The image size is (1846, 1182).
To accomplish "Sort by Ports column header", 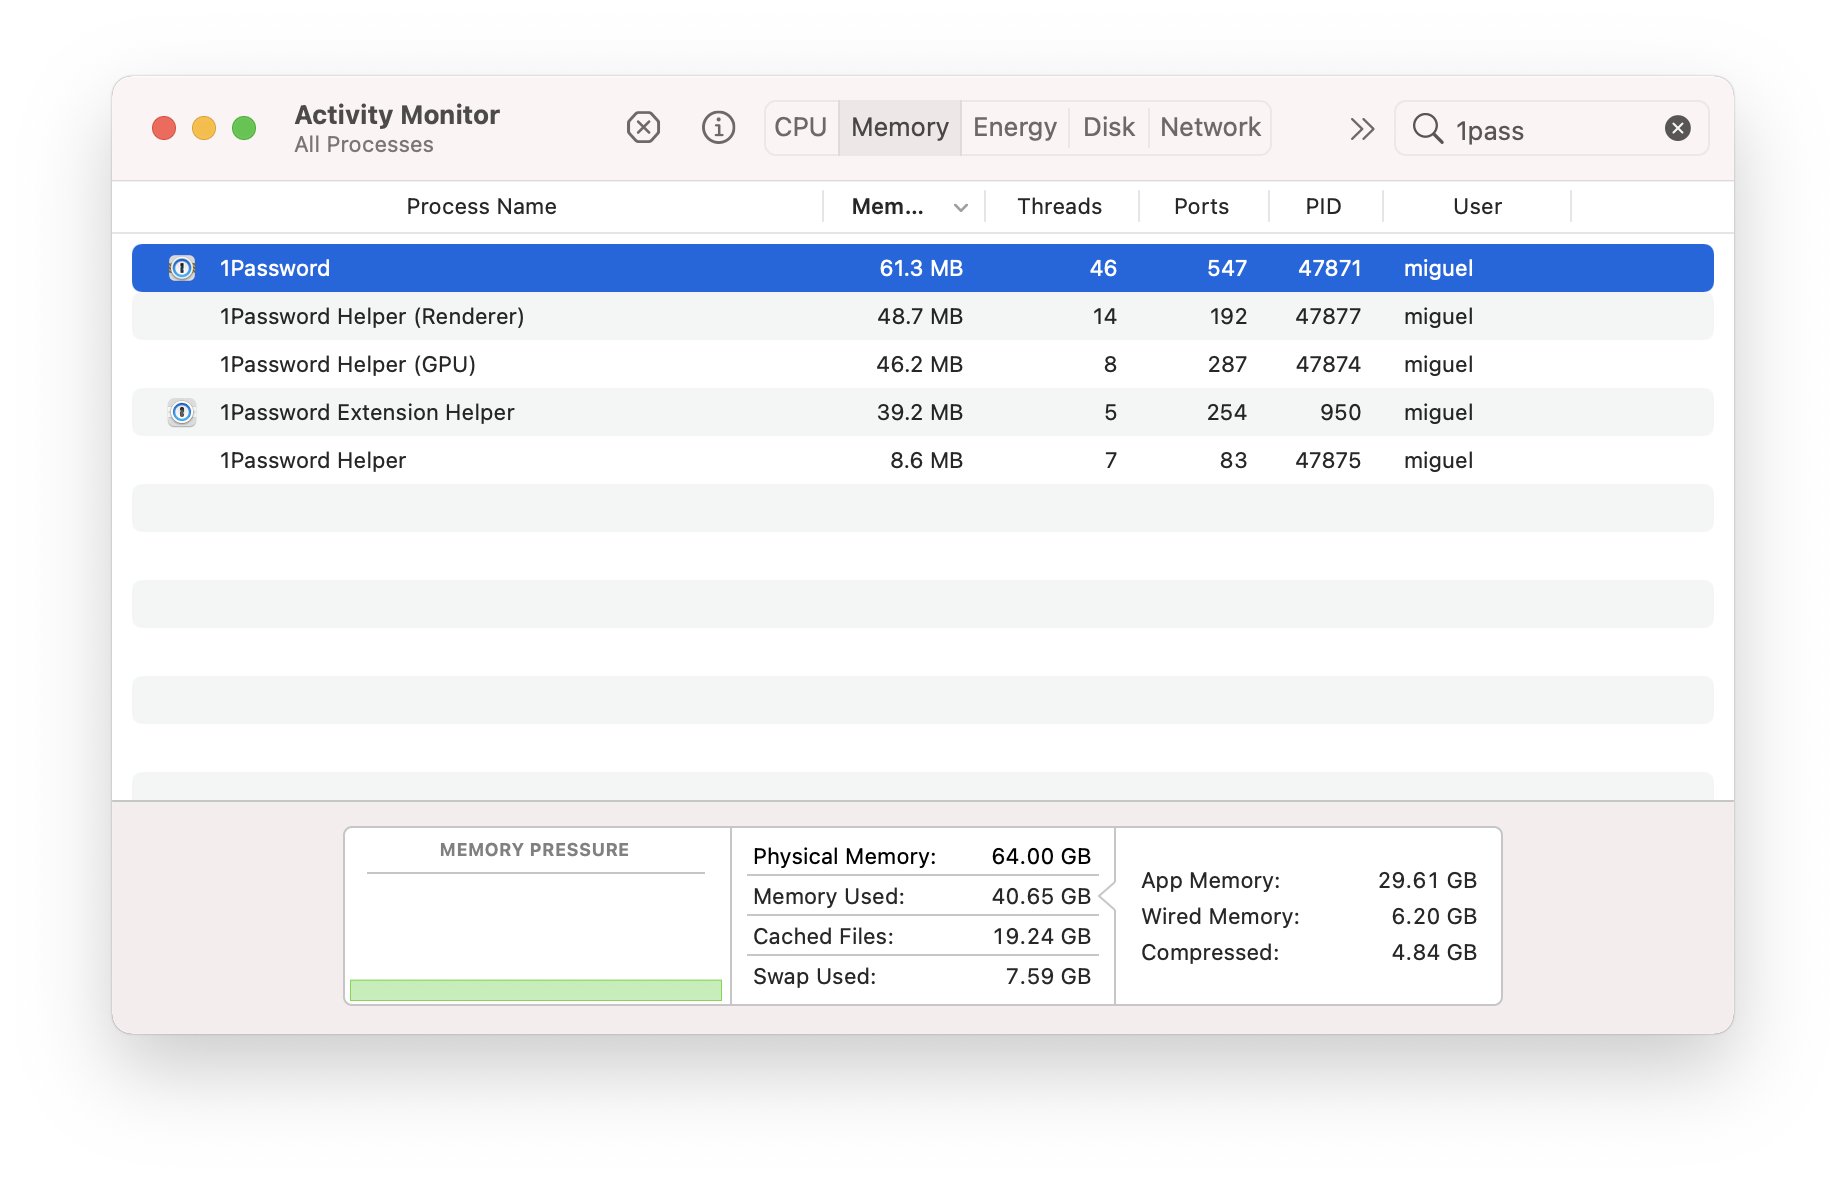I will pos(1201,207).
